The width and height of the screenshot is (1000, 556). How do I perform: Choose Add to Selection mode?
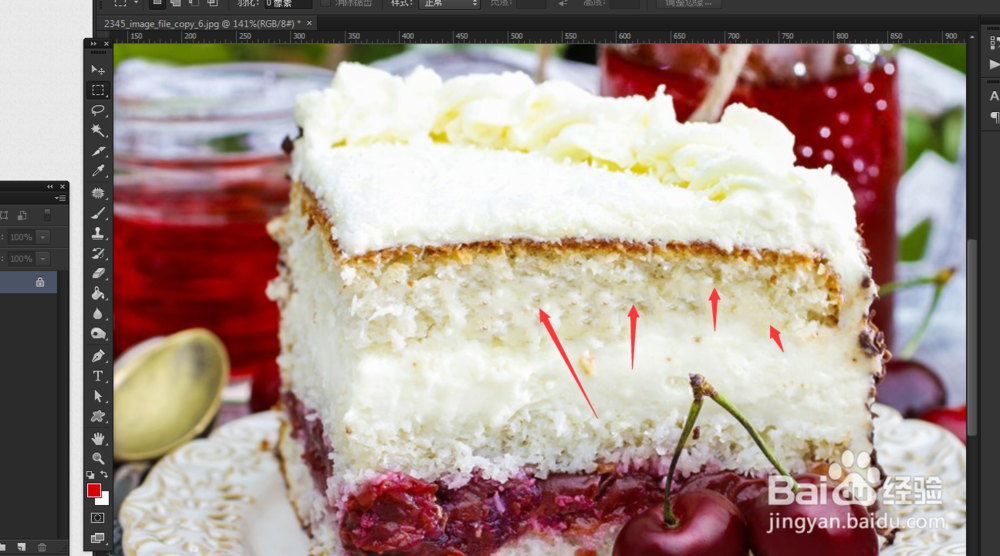[x=175, y=3]
